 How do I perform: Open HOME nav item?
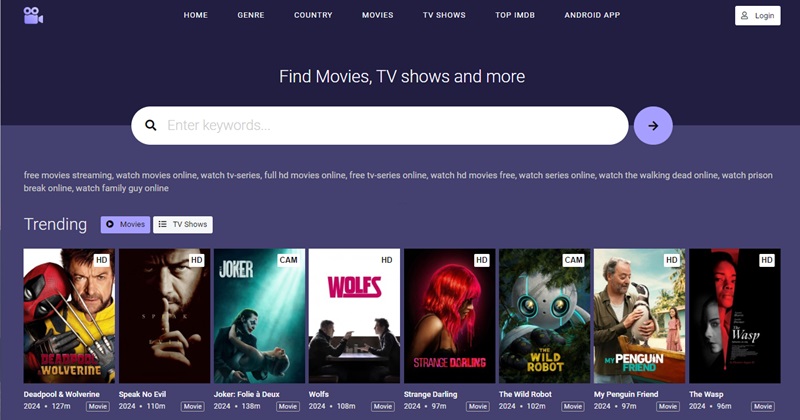(195, 15)
